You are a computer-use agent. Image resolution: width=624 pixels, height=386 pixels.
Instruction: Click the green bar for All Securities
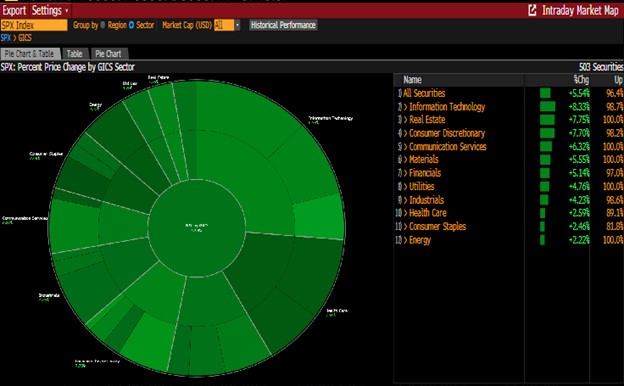coord(545,93)
